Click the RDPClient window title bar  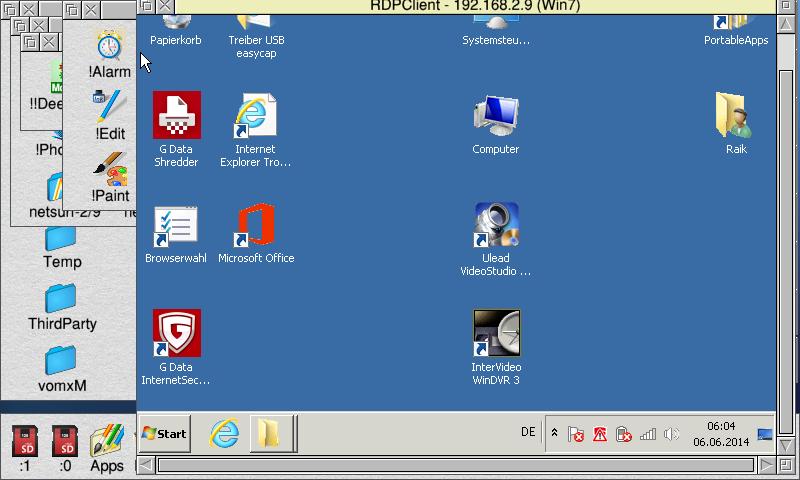coord(475,7)
